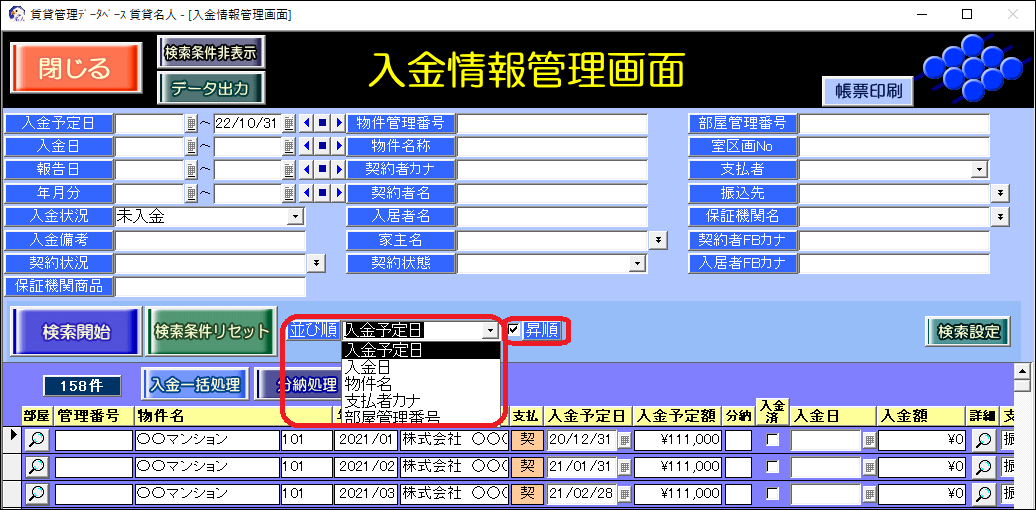
Task: Click next arrow beside 年月分 date range
Action: click(338, 193)
